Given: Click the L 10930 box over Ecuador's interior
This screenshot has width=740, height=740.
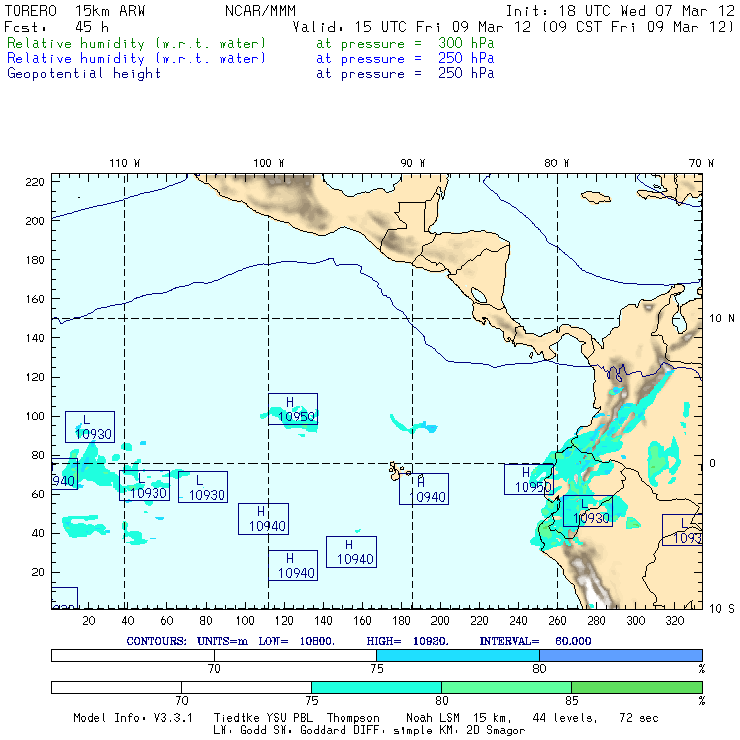Looking at the screenshot, I should coord(588,511).
